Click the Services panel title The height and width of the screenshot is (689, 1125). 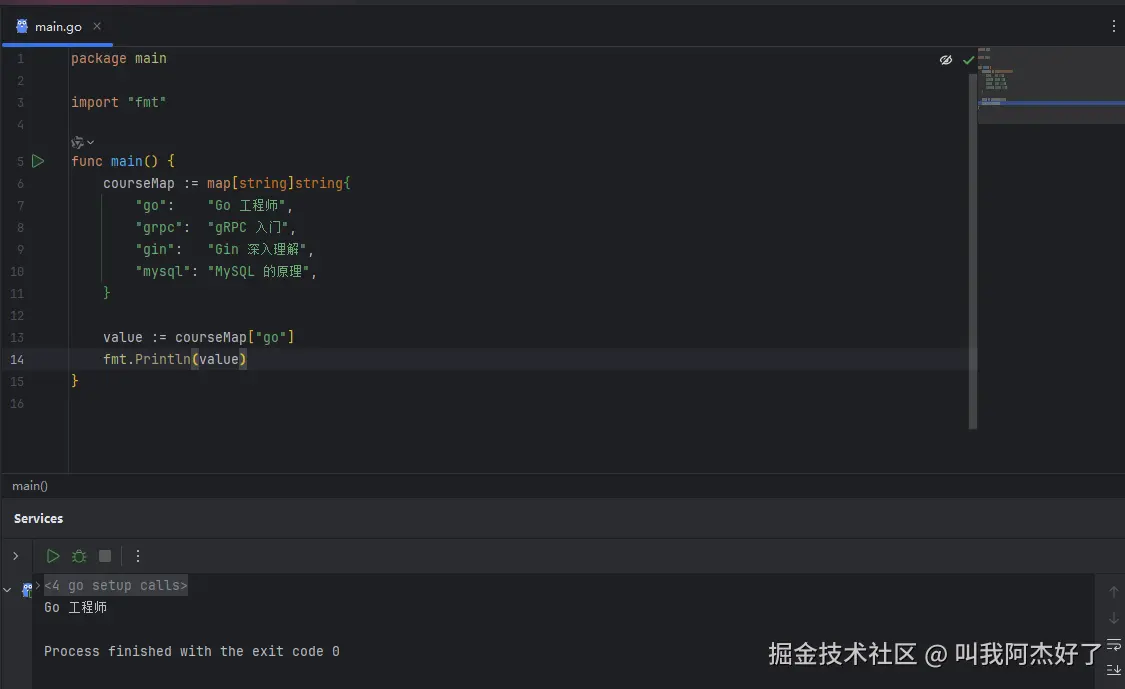pyautogui.click(x=39, y=518)
